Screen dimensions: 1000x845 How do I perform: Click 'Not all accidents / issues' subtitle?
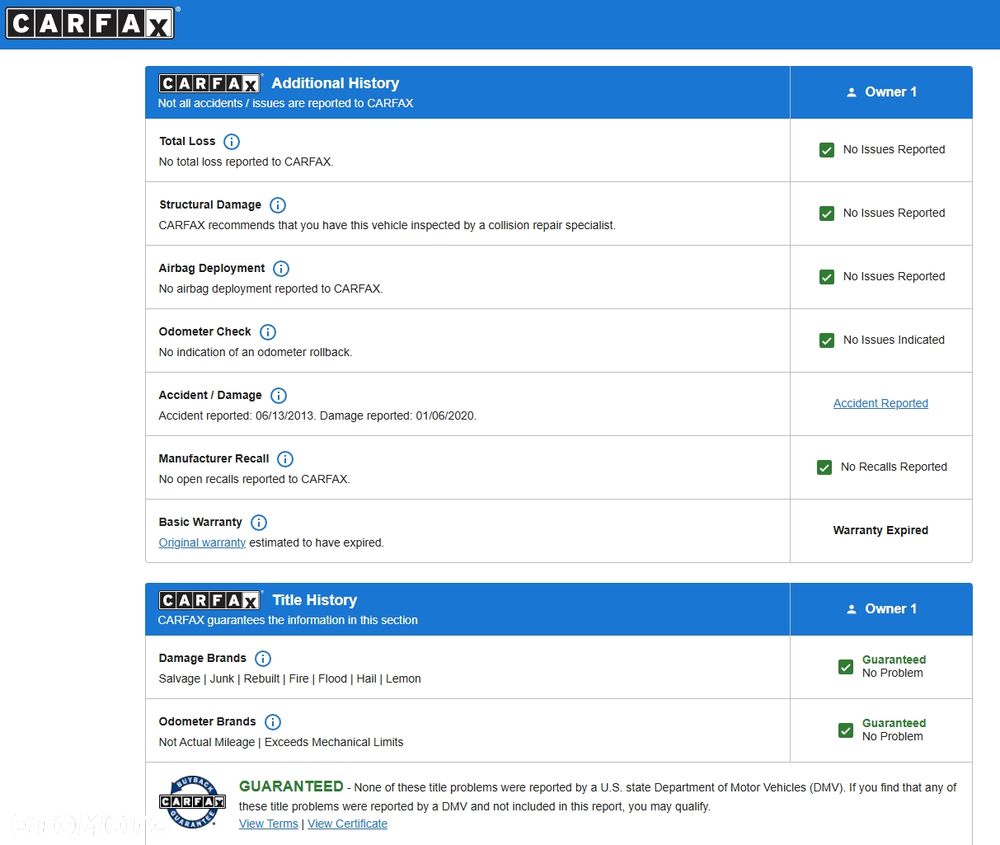click(286, 103)
